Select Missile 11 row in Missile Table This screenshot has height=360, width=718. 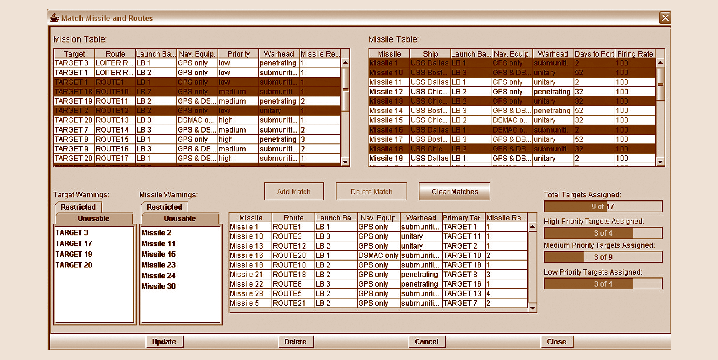tap(512, 82)
